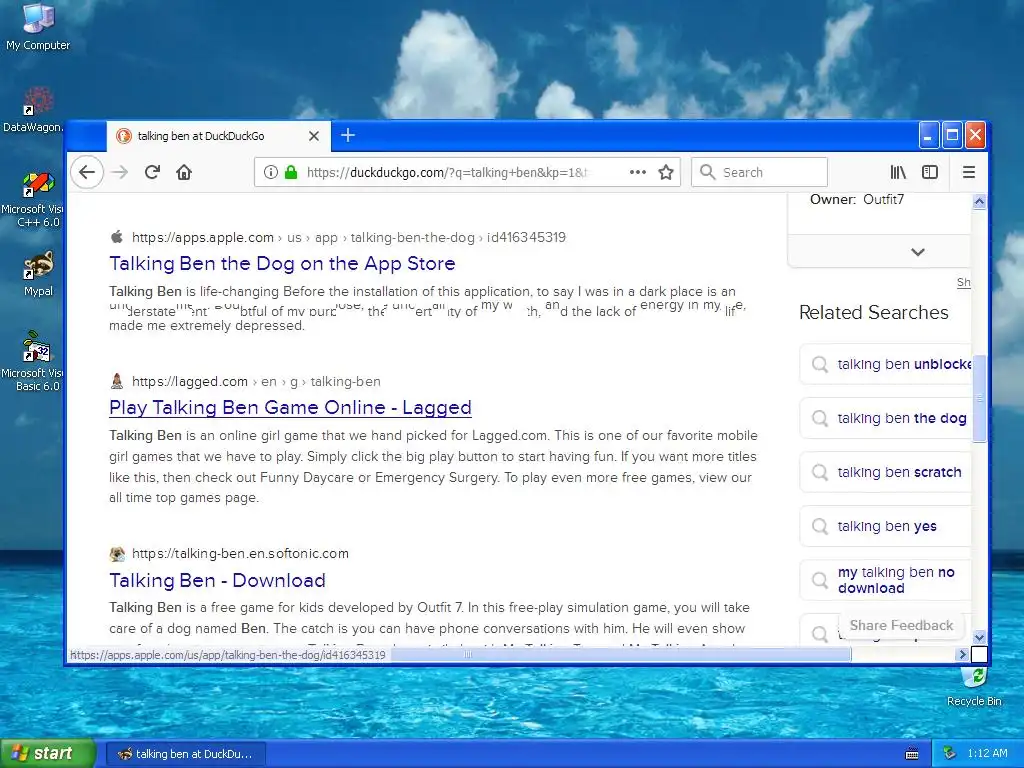Open the browser home page
The height and width of the screenshot is (768, 1024).
tap(184, 172)
